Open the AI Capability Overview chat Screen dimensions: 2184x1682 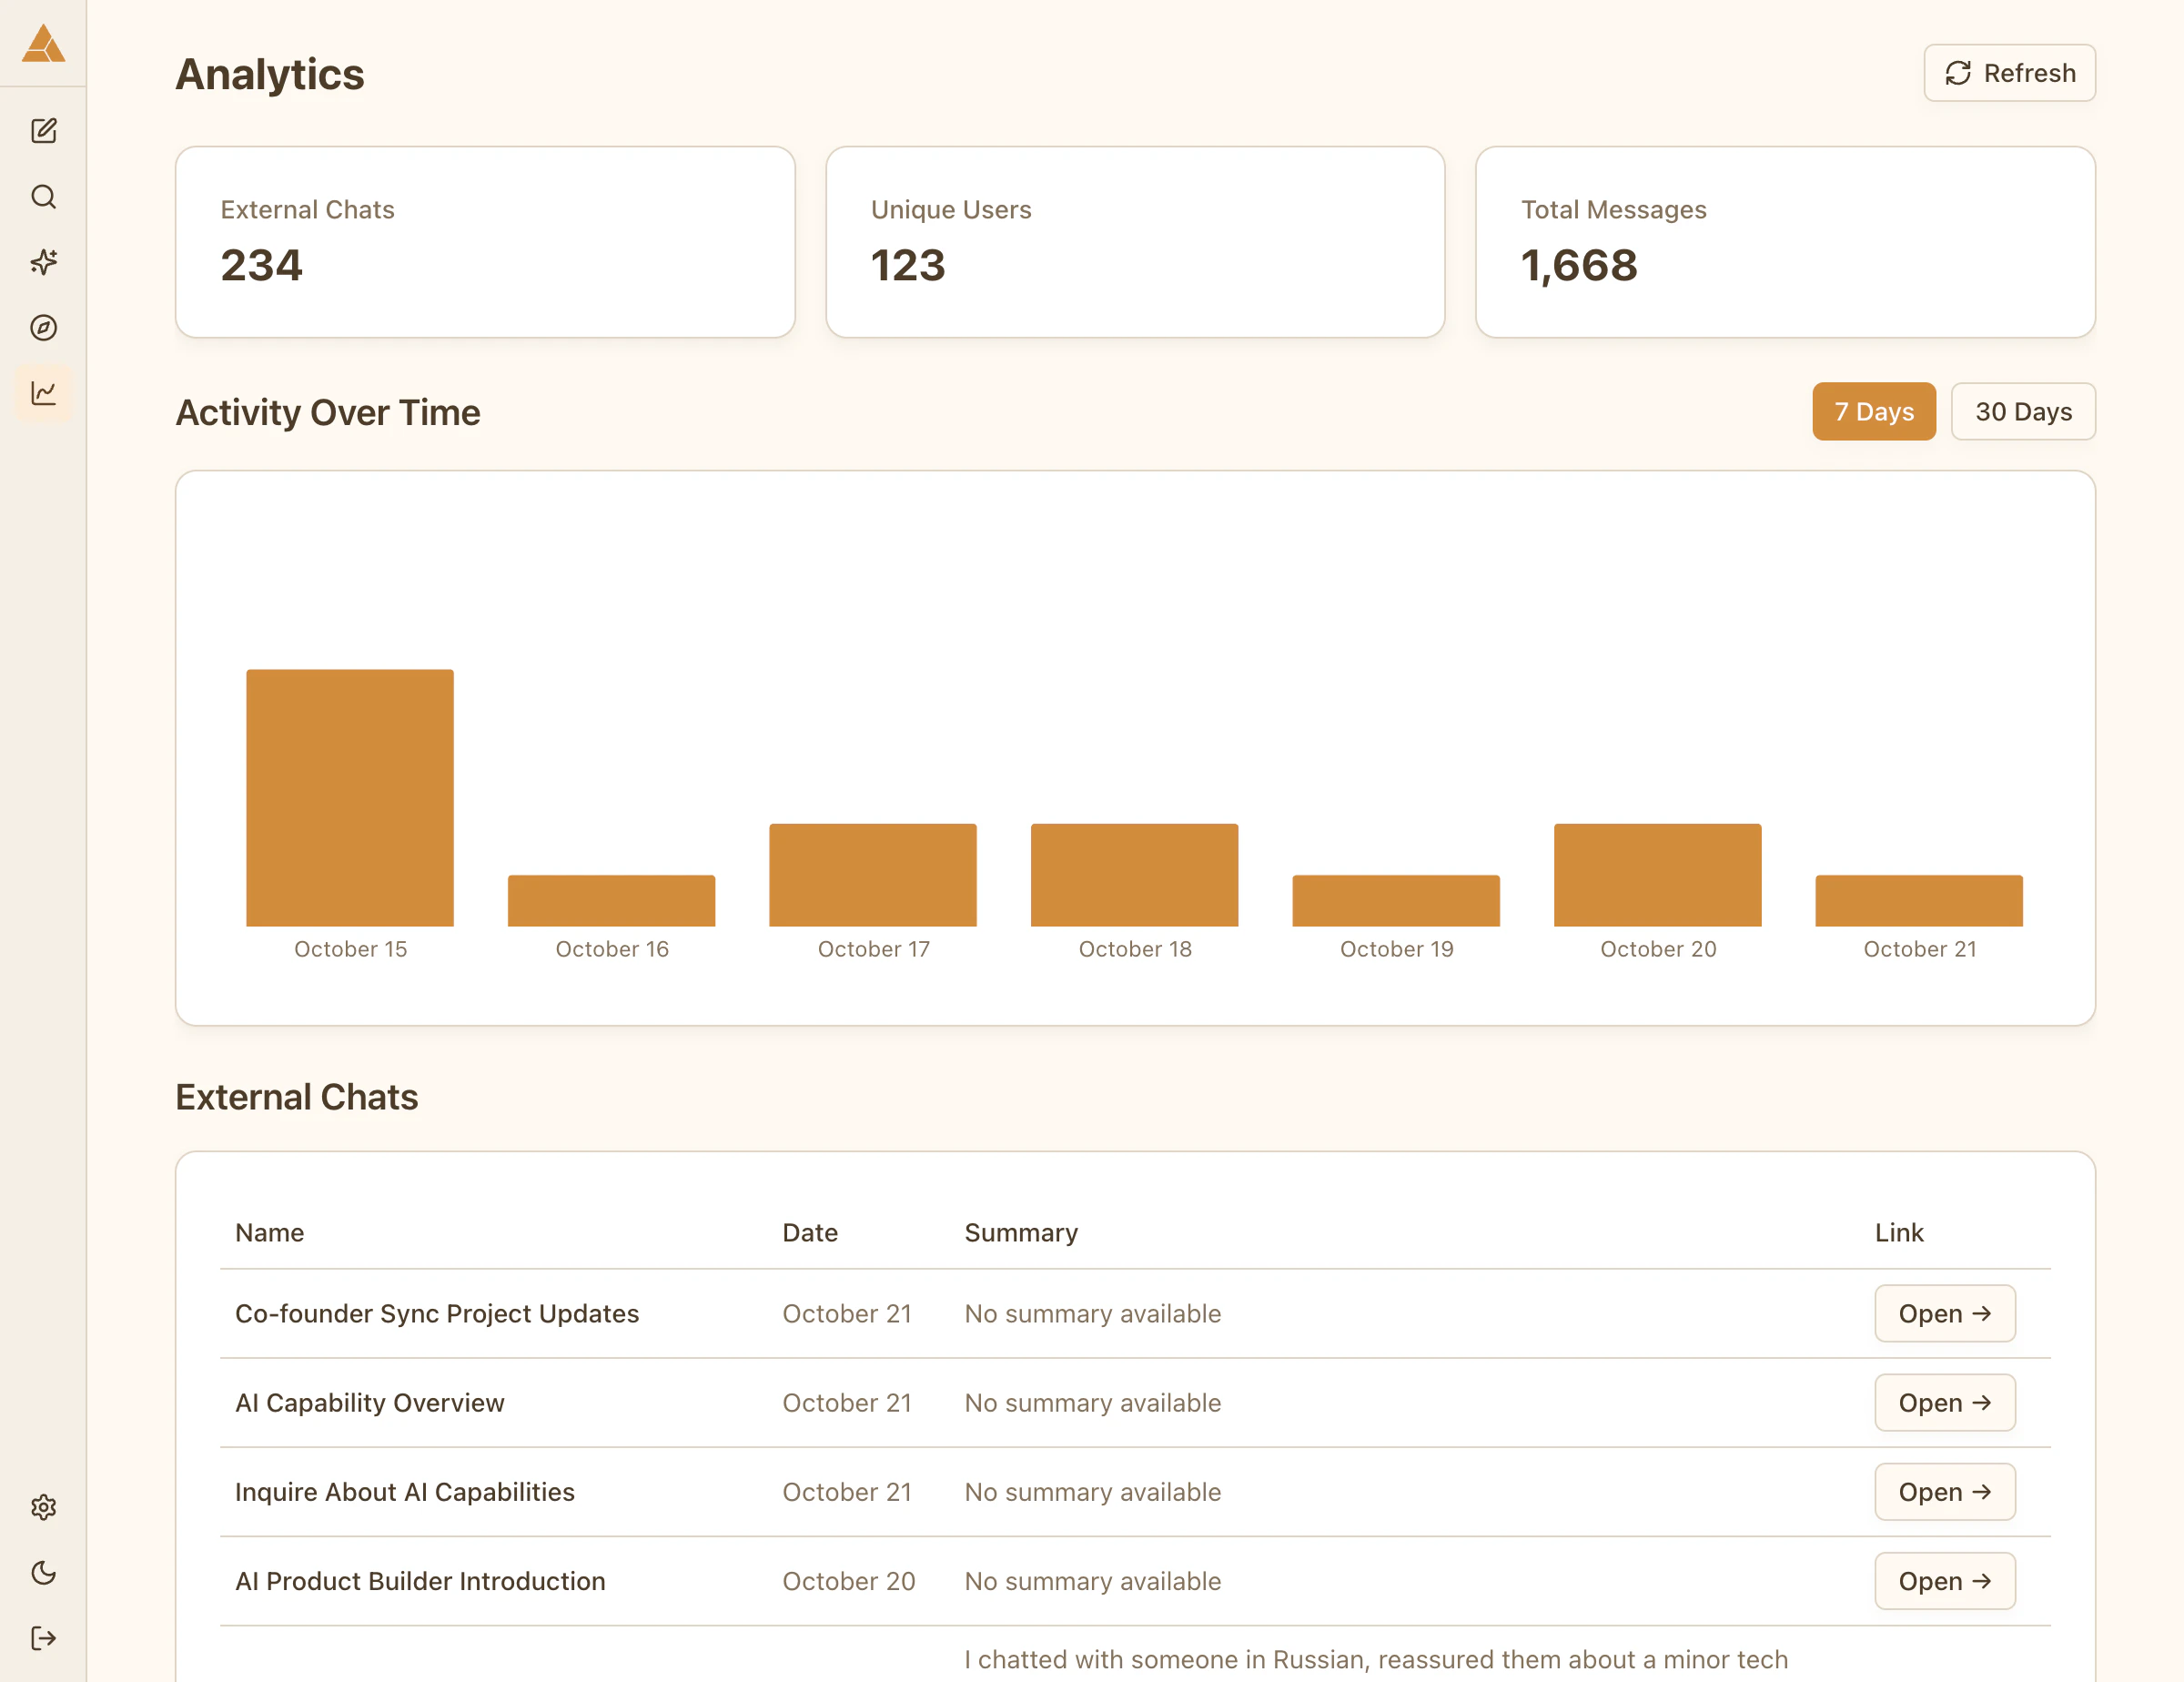tap(1944, 1402)
